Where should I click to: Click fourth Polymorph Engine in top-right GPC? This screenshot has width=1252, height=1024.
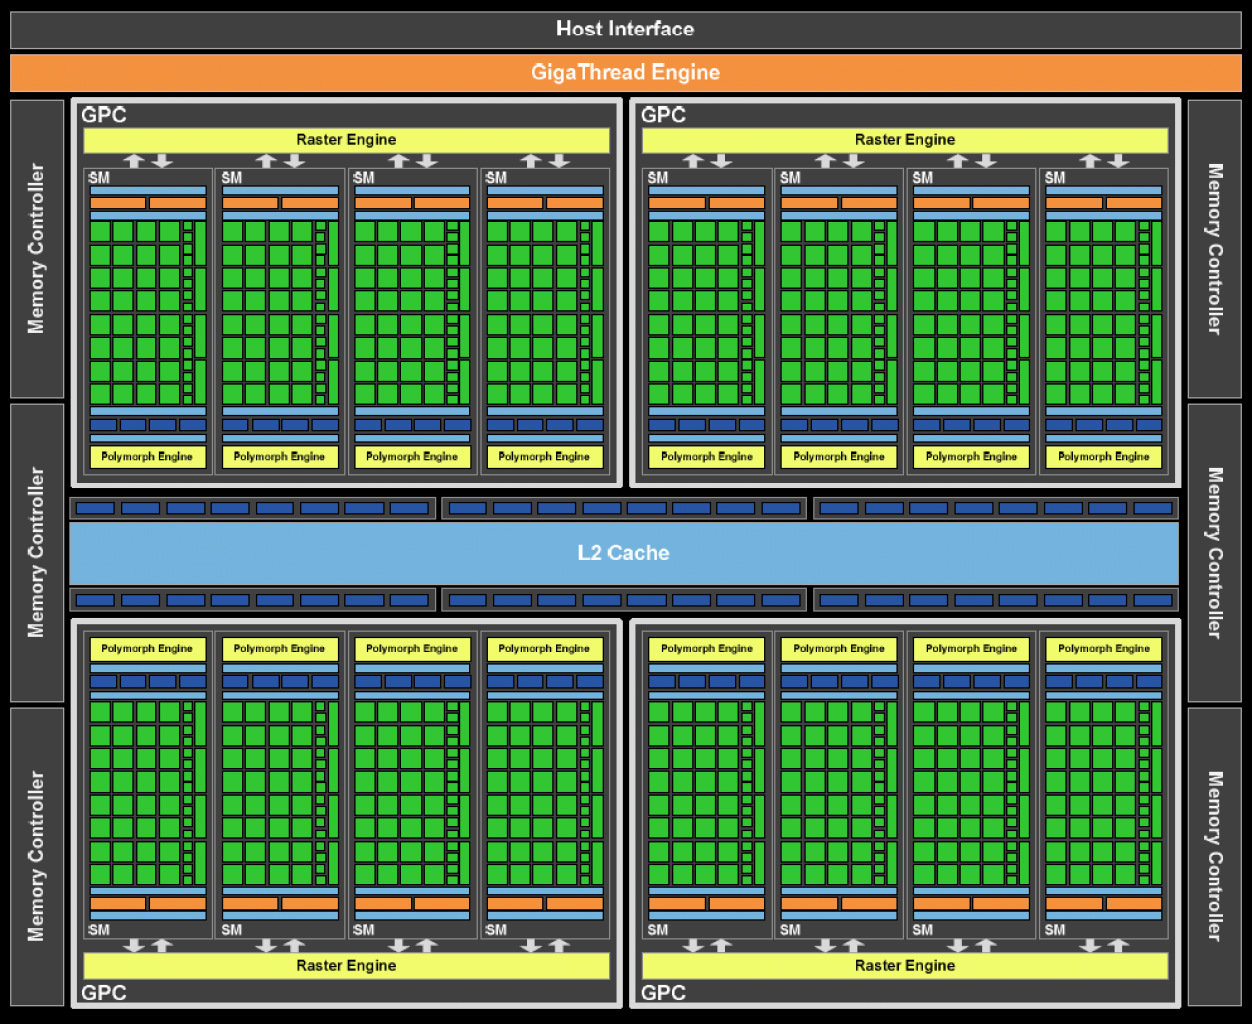click(1104, 457)
